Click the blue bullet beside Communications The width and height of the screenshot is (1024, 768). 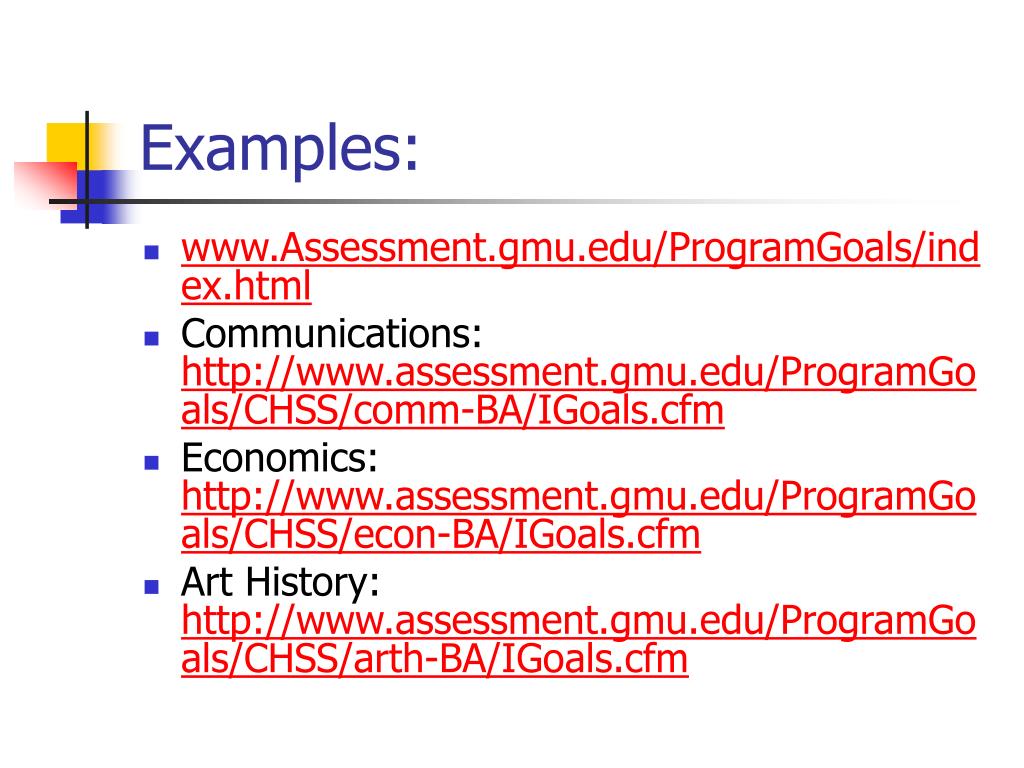[x=152, y=338]
